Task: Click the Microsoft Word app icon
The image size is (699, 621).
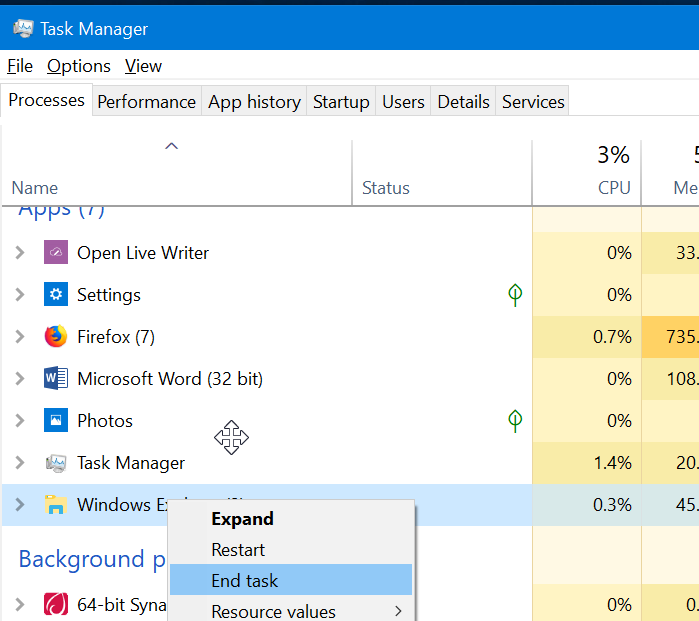Action: click(56, 378)
